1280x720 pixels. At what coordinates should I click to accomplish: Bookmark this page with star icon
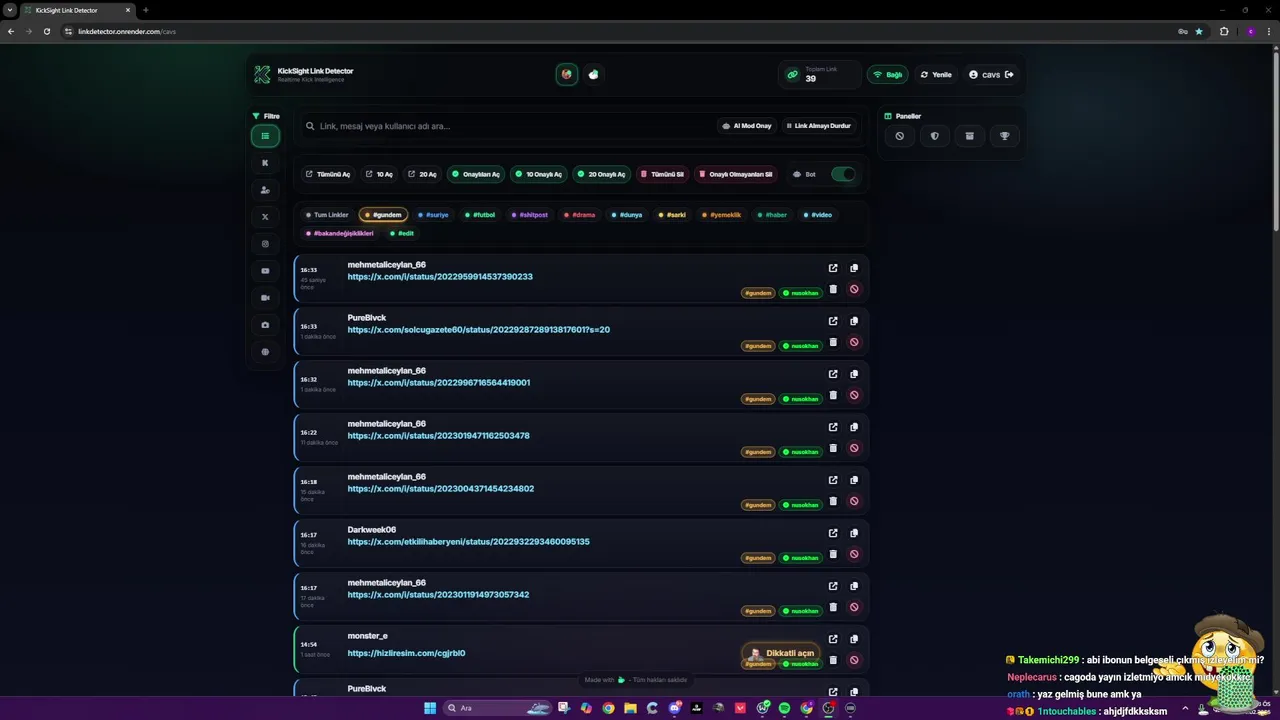pos(1199,31)
